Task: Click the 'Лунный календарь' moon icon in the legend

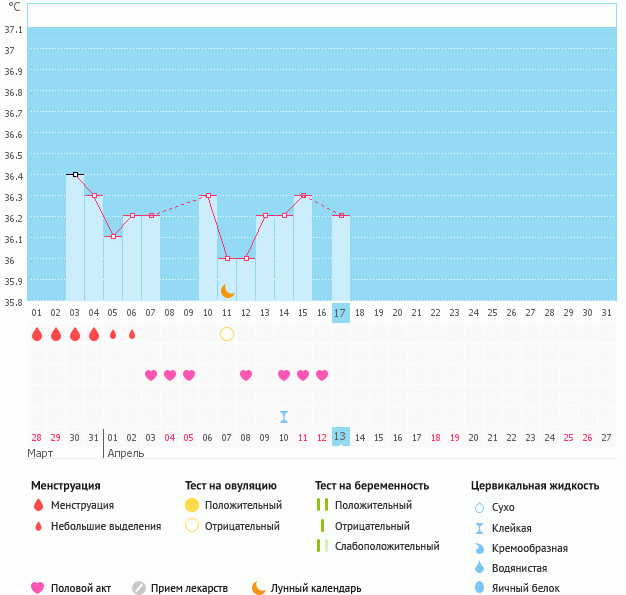Action: 259,588
